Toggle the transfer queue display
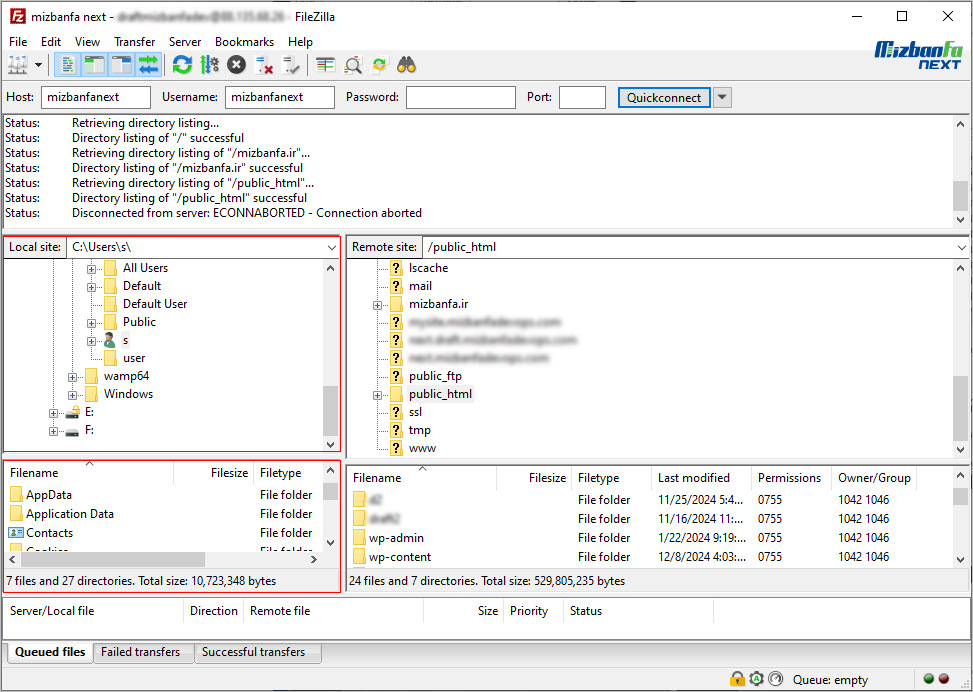The image size is (973, 692). coord(148,65)
